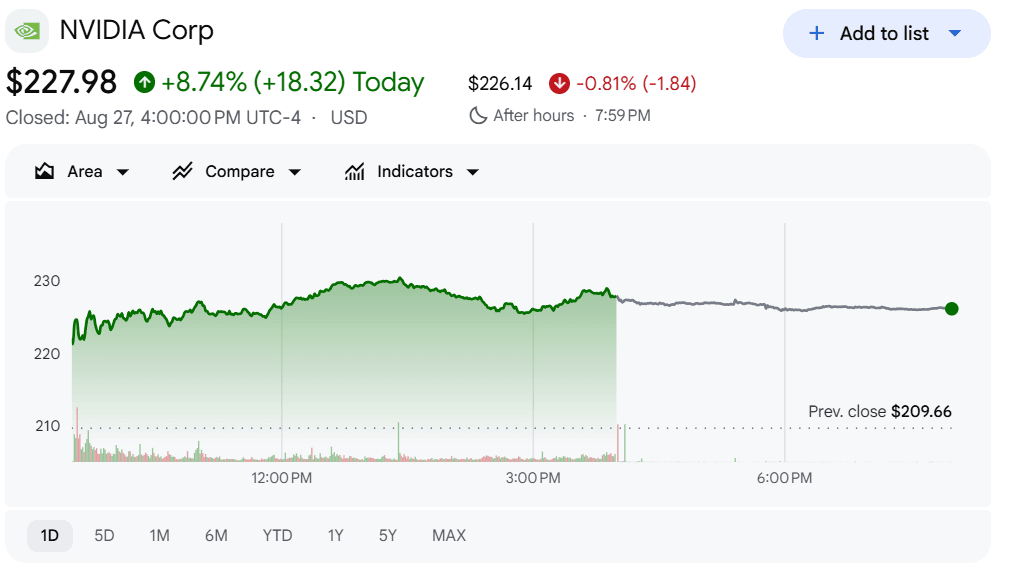Select the YTD time range

coord(278,536)
